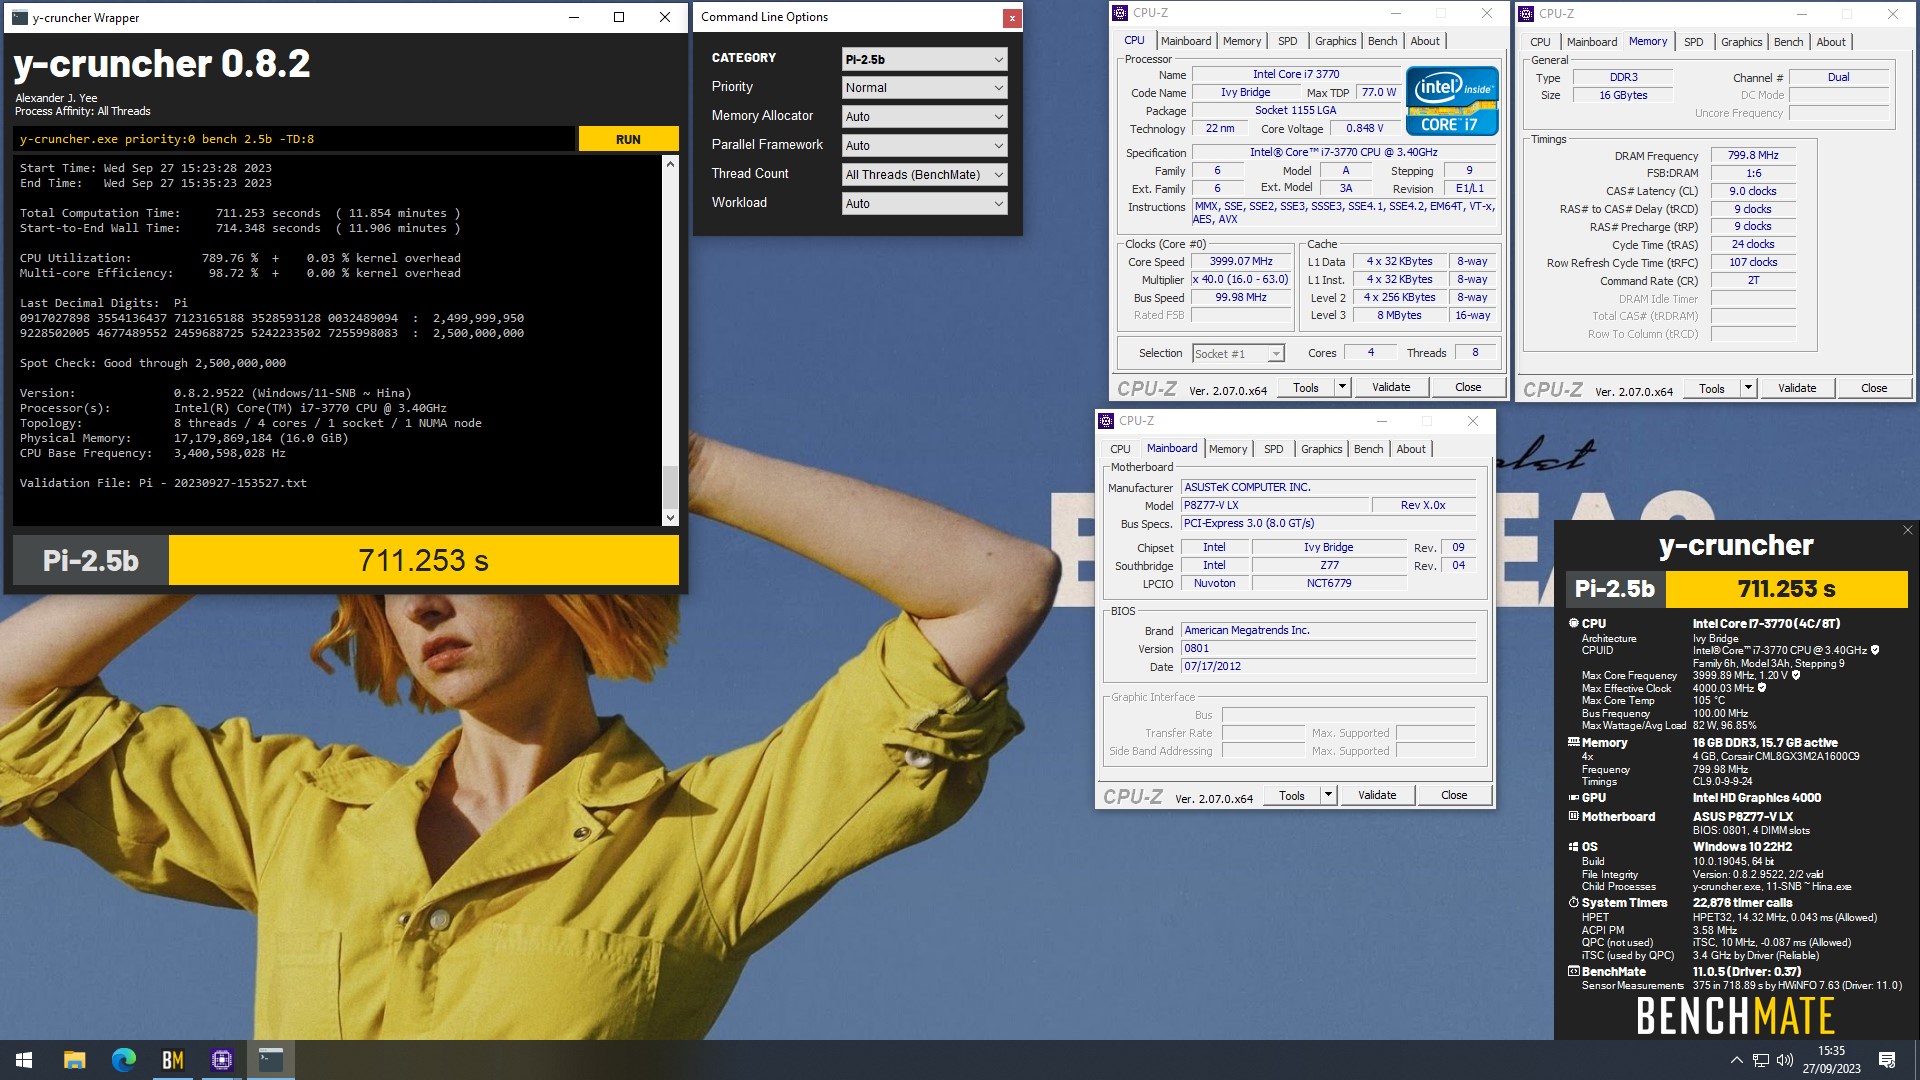Open the Bench tab in the CPU-Z CPU window

pyautogui.click(x=1383, y=41)
